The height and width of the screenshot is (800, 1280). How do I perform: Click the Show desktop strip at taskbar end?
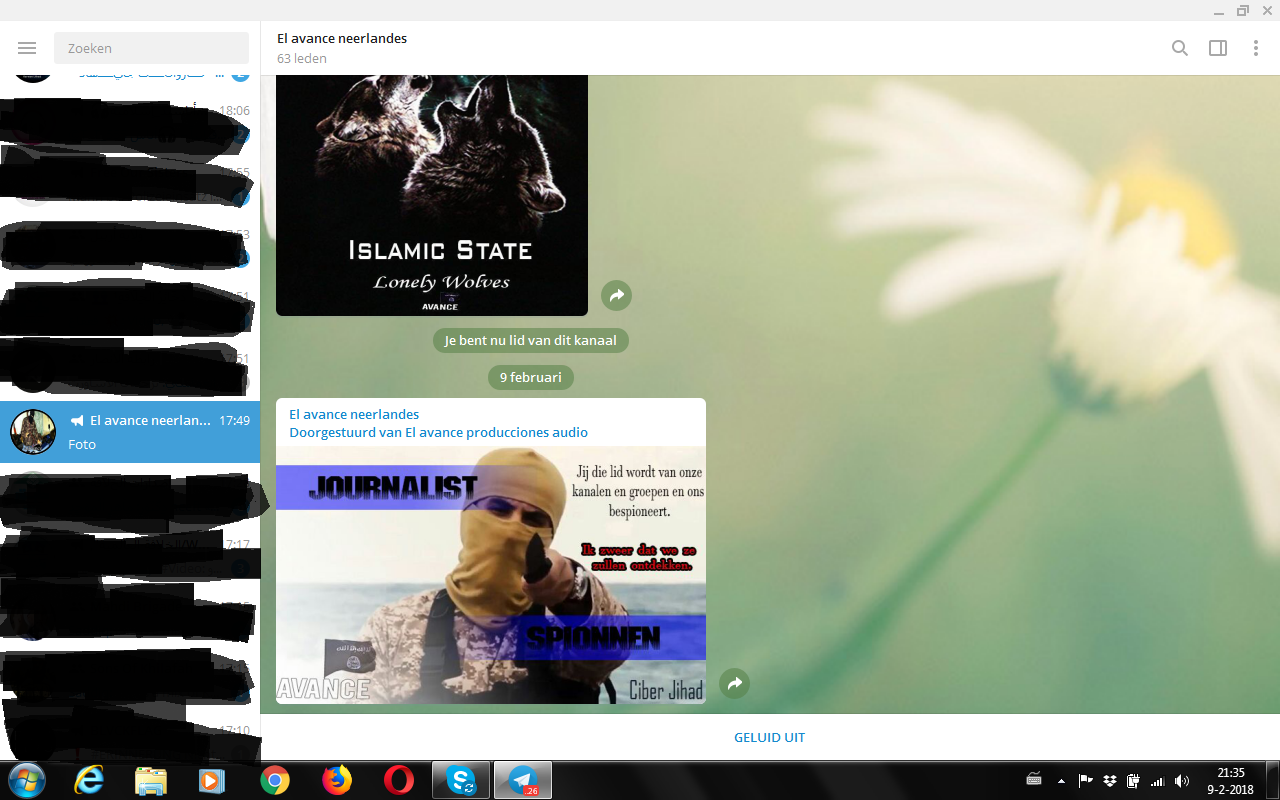point(1272,780)
